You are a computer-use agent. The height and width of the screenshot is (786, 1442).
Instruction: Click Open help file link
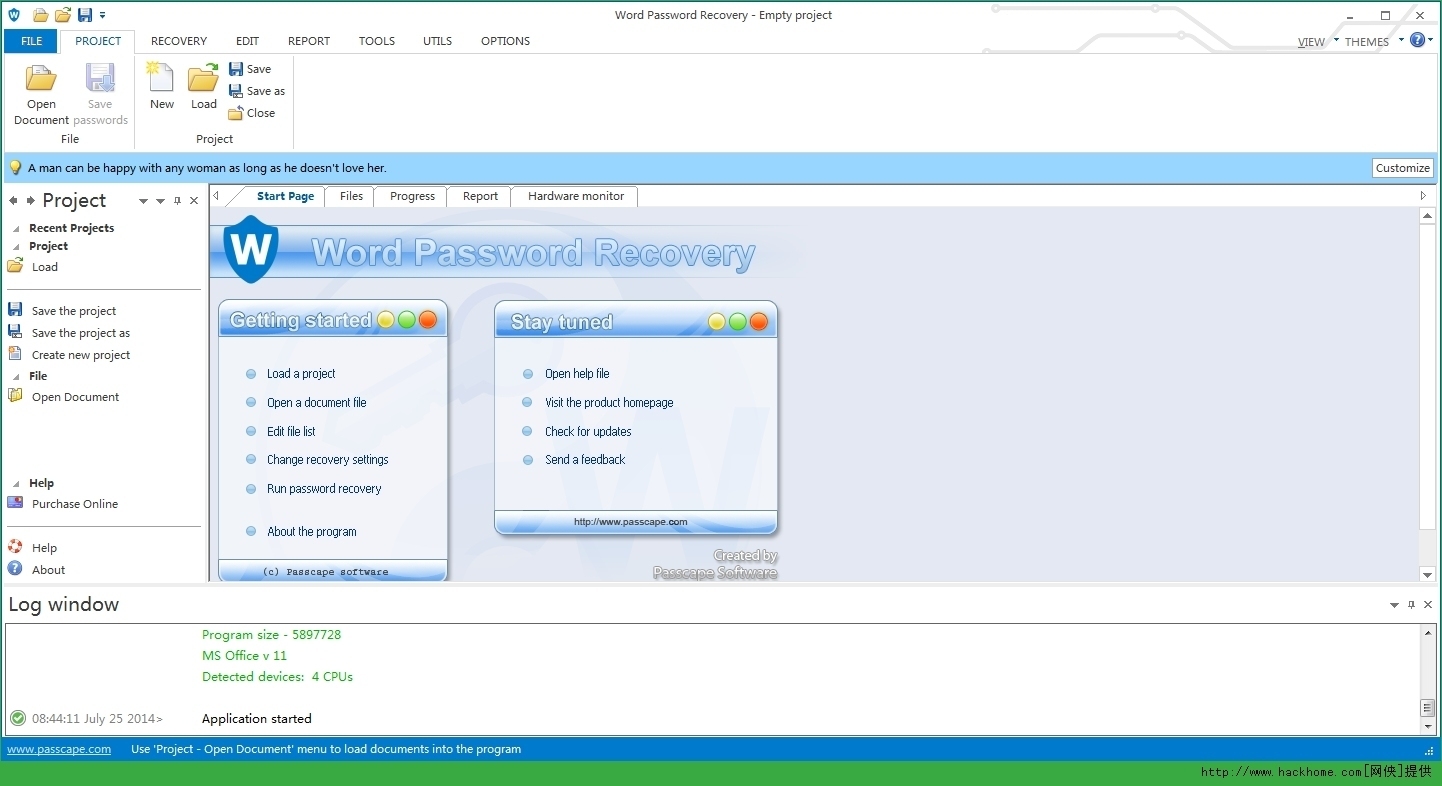click(x=577, y=374)
